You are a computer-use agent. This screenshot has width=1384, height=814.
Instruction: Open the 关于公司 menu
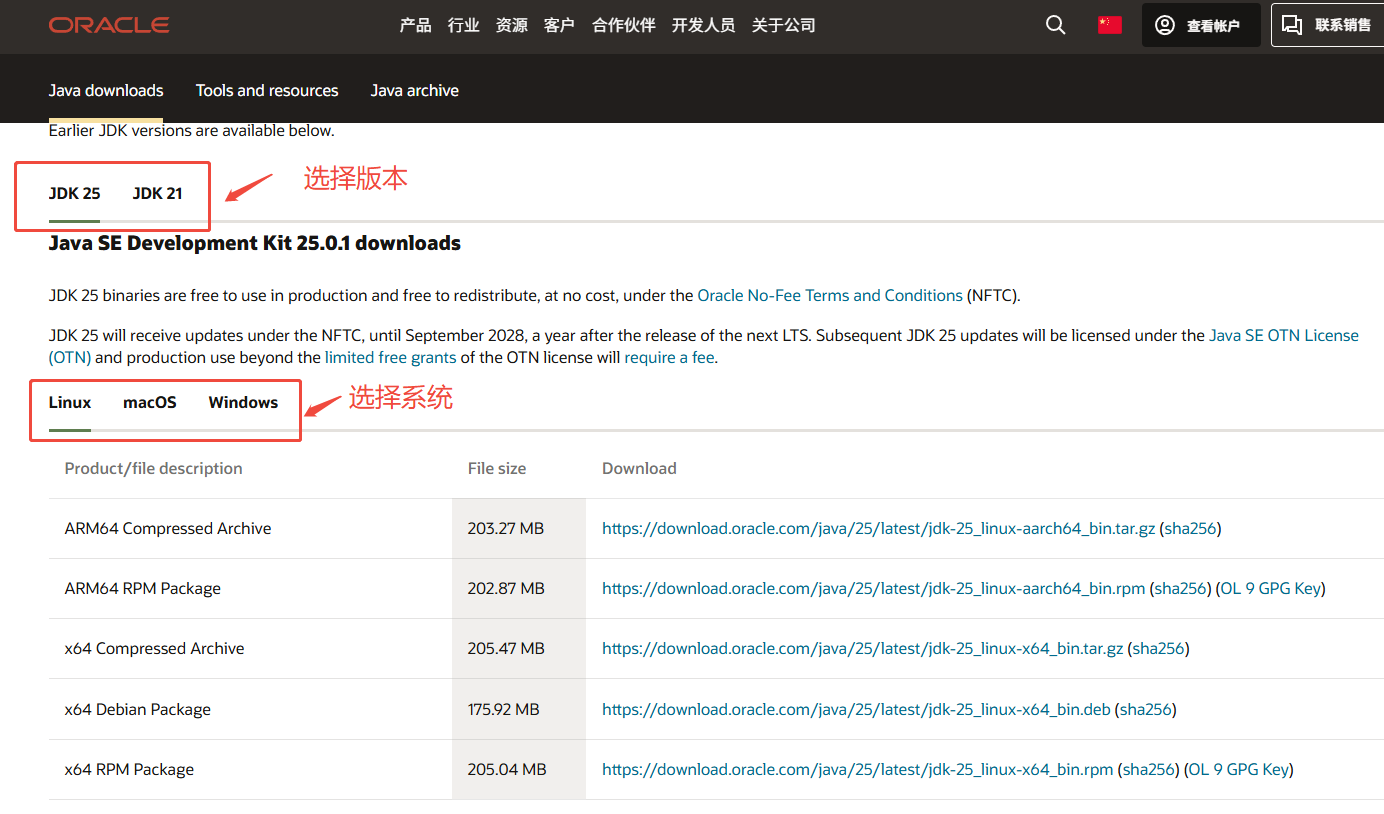(784, 25)
